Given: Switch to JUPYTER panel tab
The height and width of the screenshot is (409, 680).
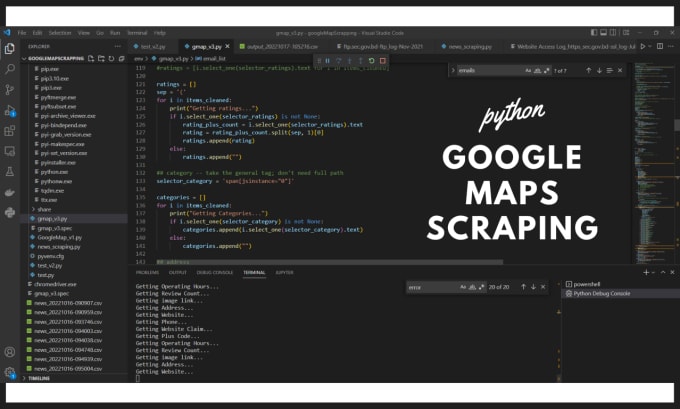Looking at the screenshot, I should click(284, 272).
